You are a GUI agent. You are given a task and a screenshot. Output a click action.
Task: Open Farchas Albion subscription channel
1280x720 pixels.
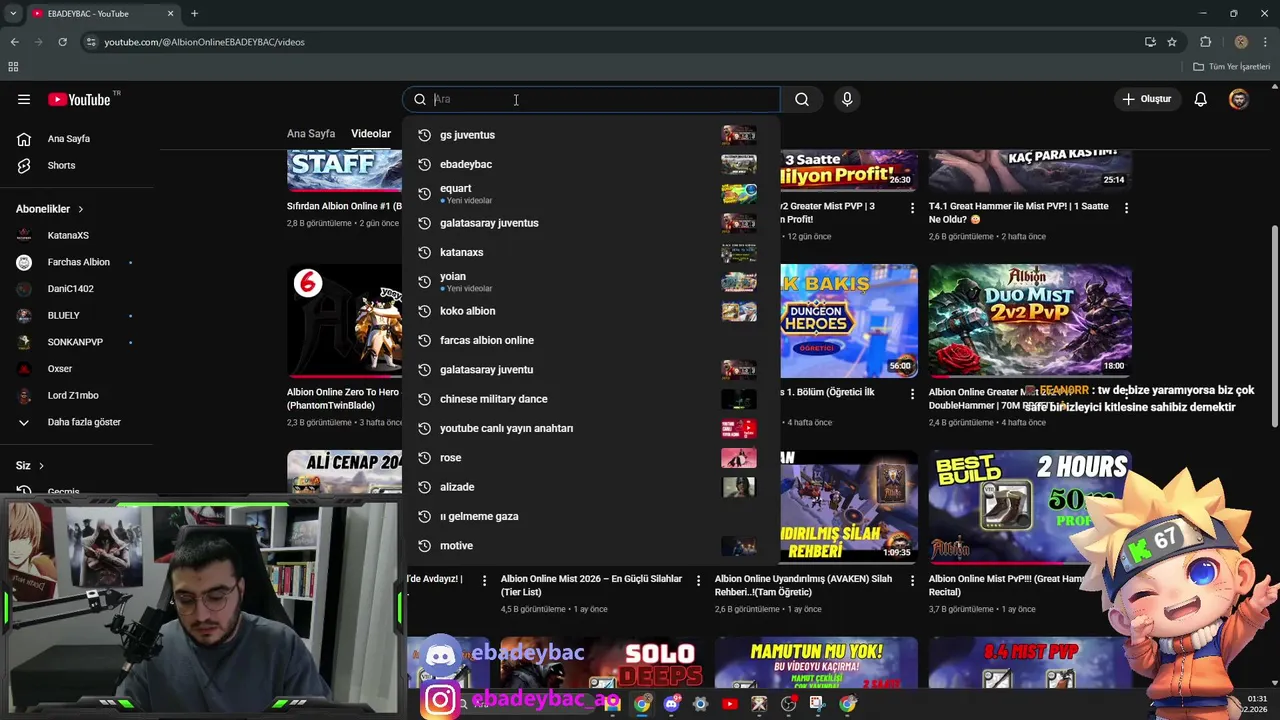pyautogui.click(x=76, y=262)
